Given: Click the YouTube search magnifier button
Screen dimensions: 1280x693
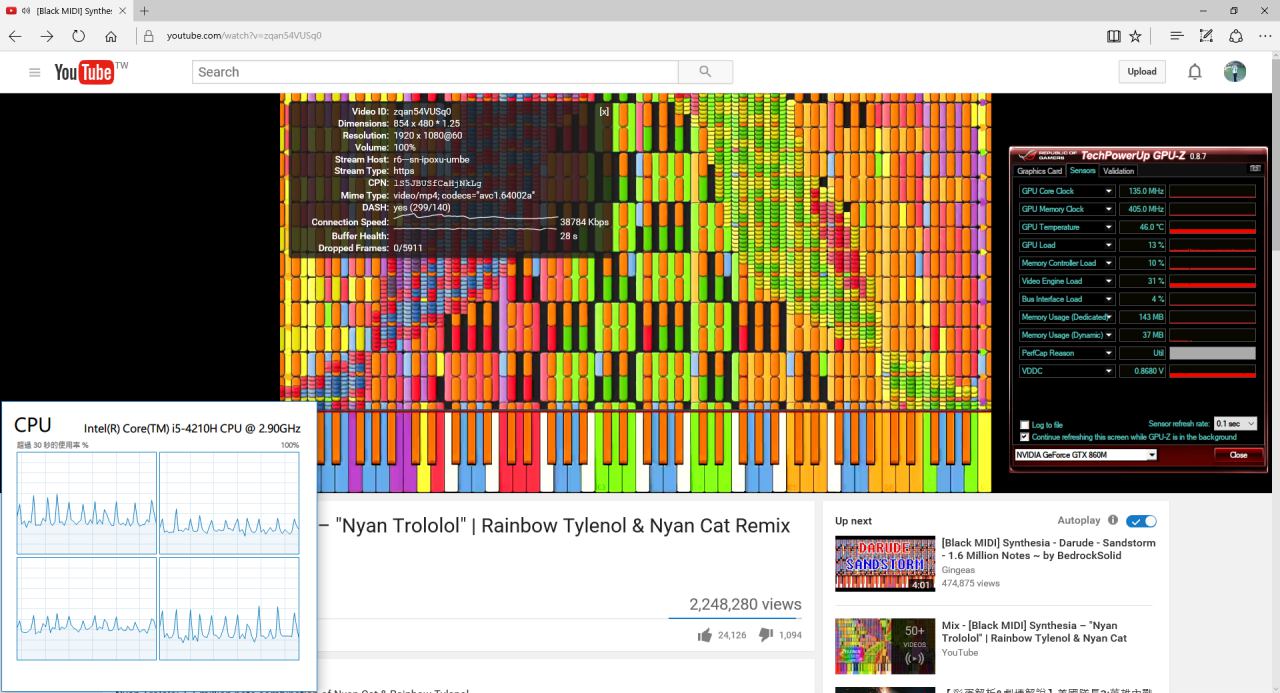Looking at the screenshot, I should pos(705,72).
